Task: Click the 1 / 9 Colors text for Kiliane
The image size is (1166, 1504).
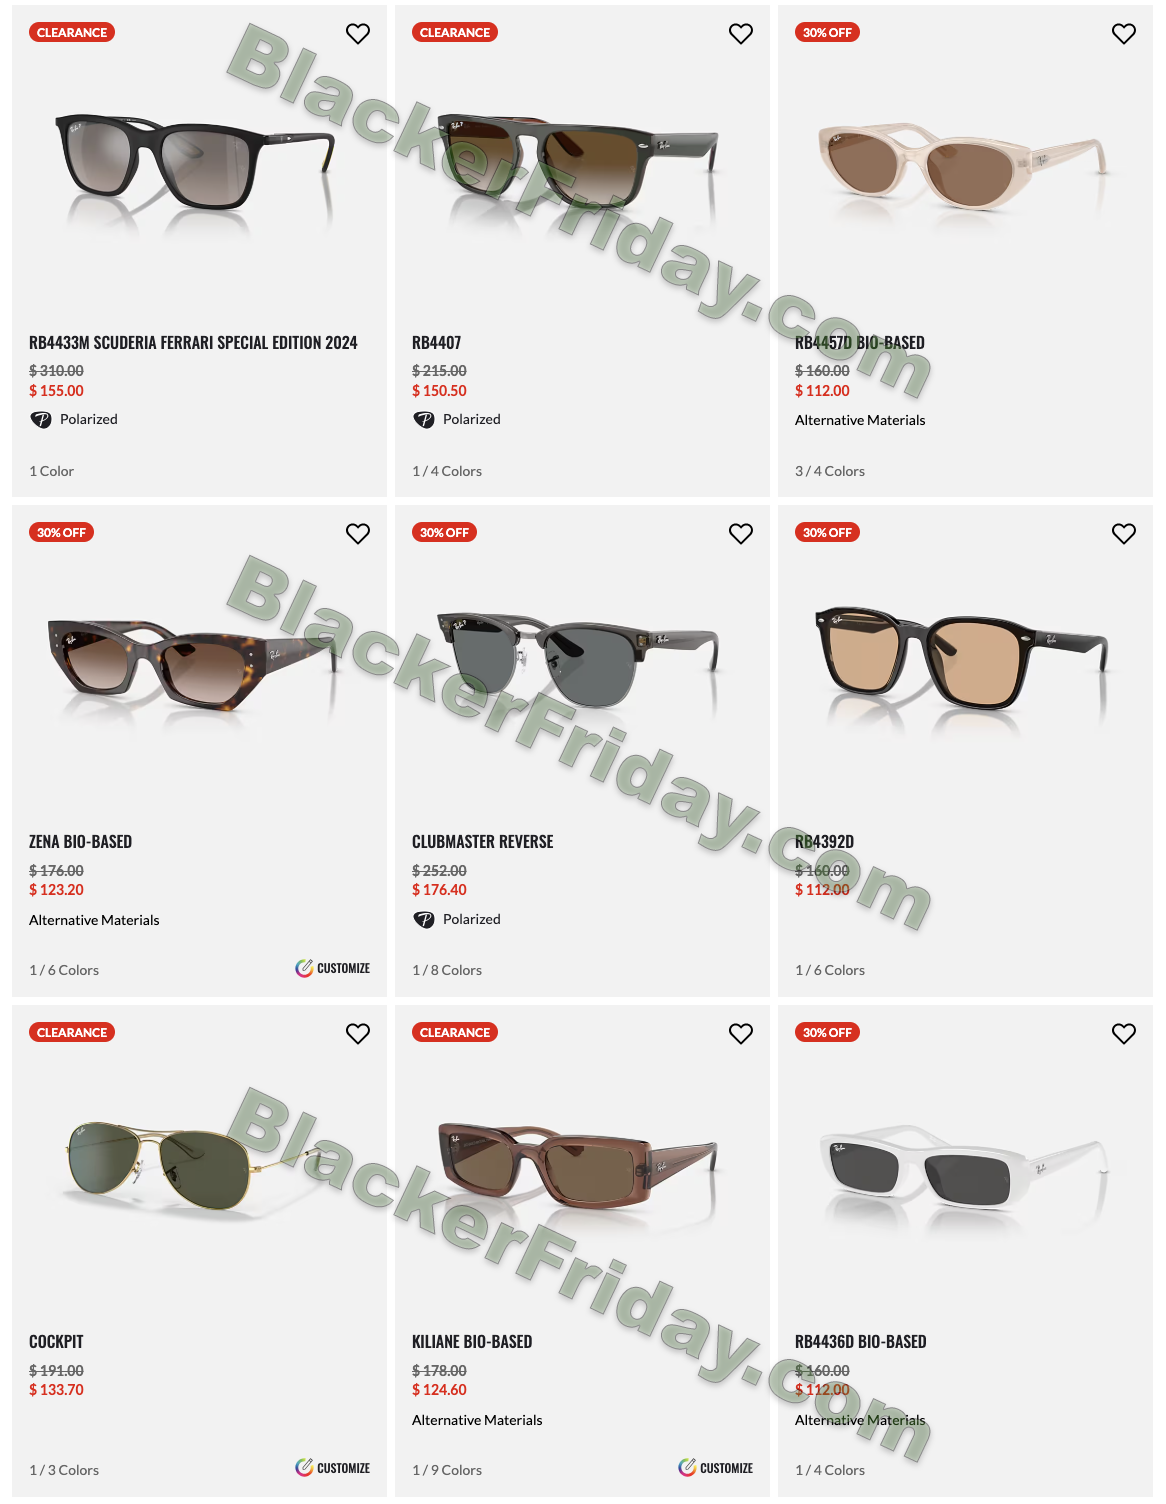Action: coord(447,1470)
